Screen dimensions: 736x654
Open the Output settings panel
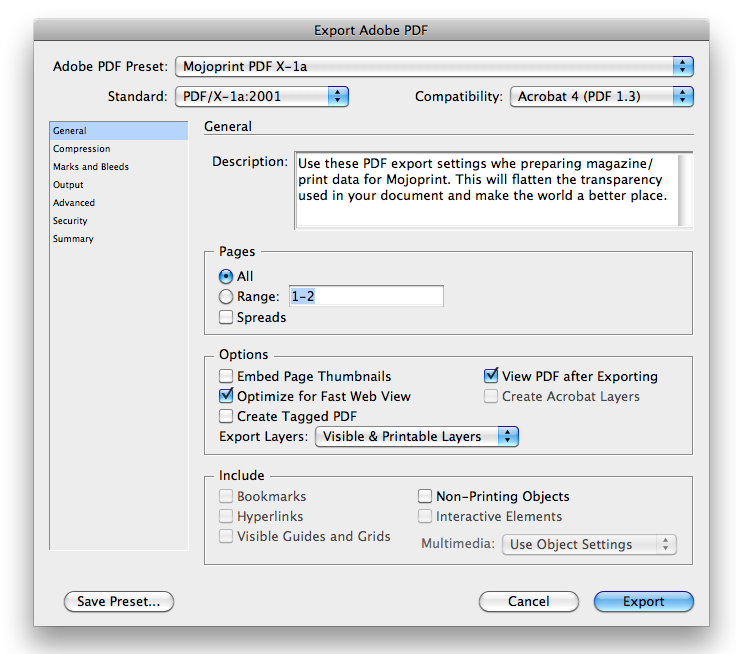pyautogui.click(x=69, y=185)
